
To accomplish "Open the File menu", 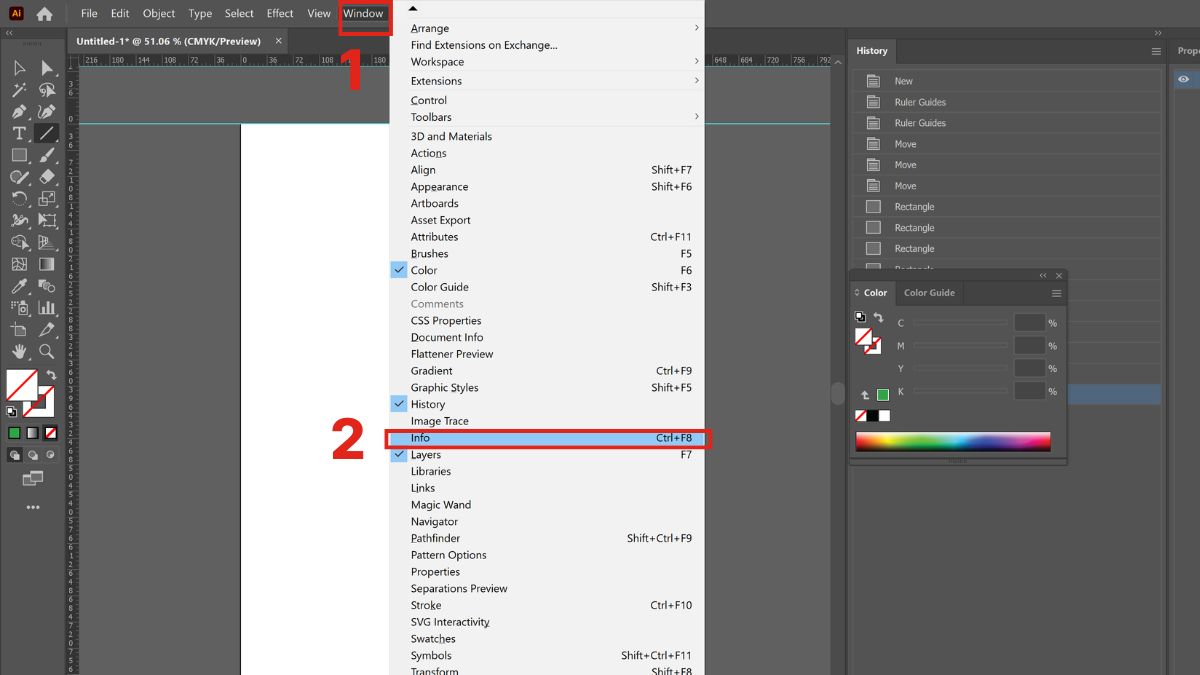I will tap(89, 14).
